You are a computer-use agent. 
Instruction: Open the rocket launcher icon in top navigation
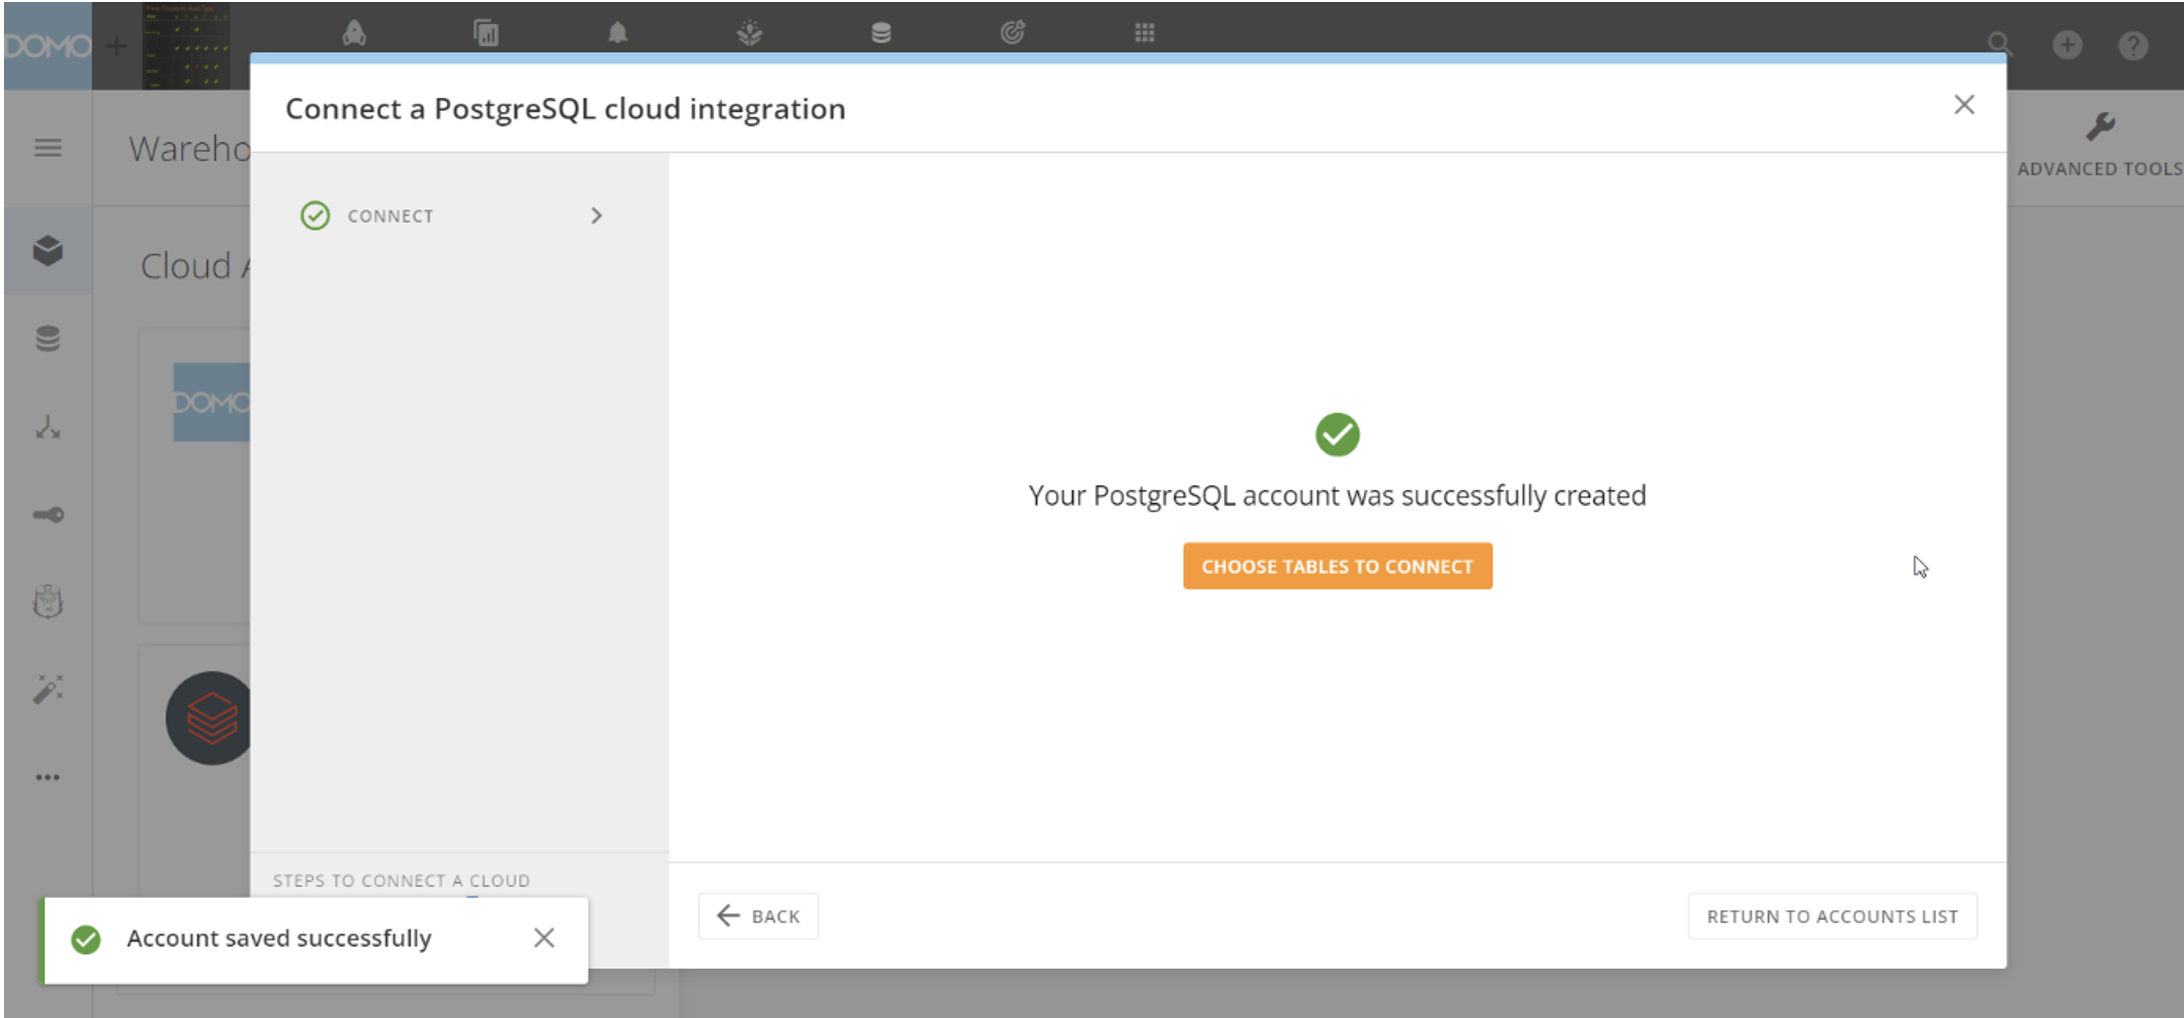[355, 32]
